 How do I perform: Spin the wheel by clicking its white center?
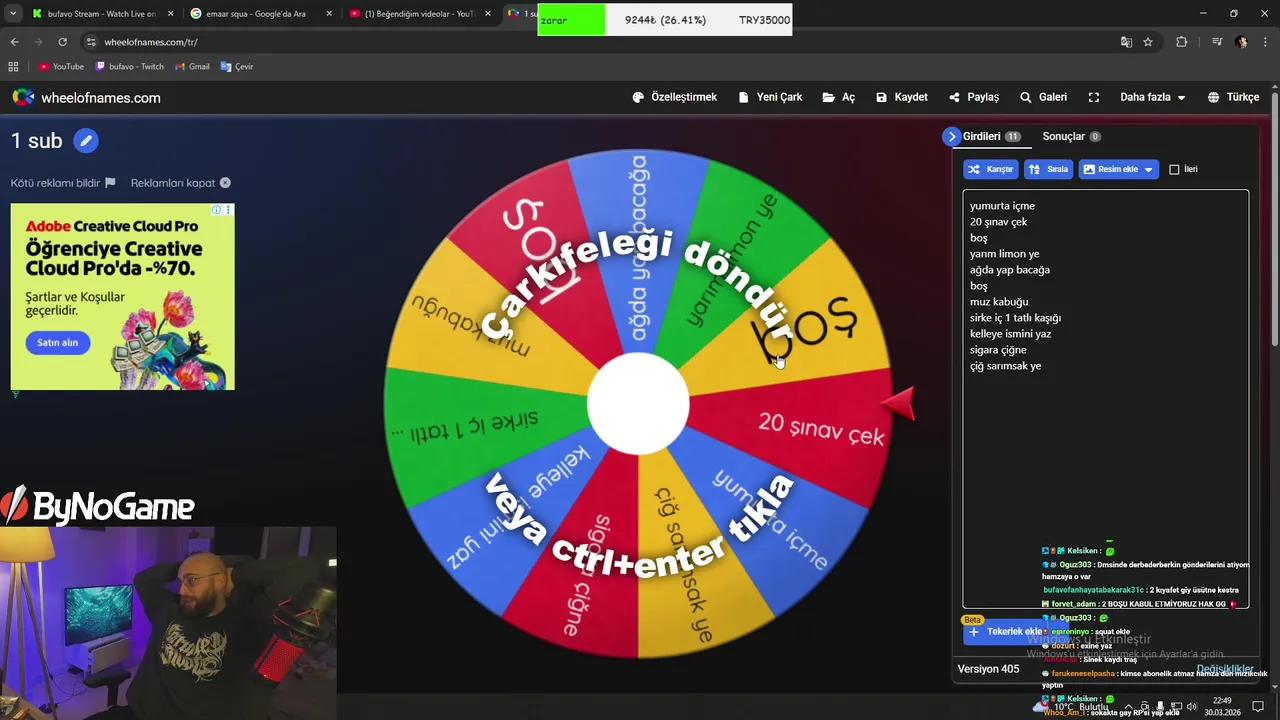tap(638, 404)
